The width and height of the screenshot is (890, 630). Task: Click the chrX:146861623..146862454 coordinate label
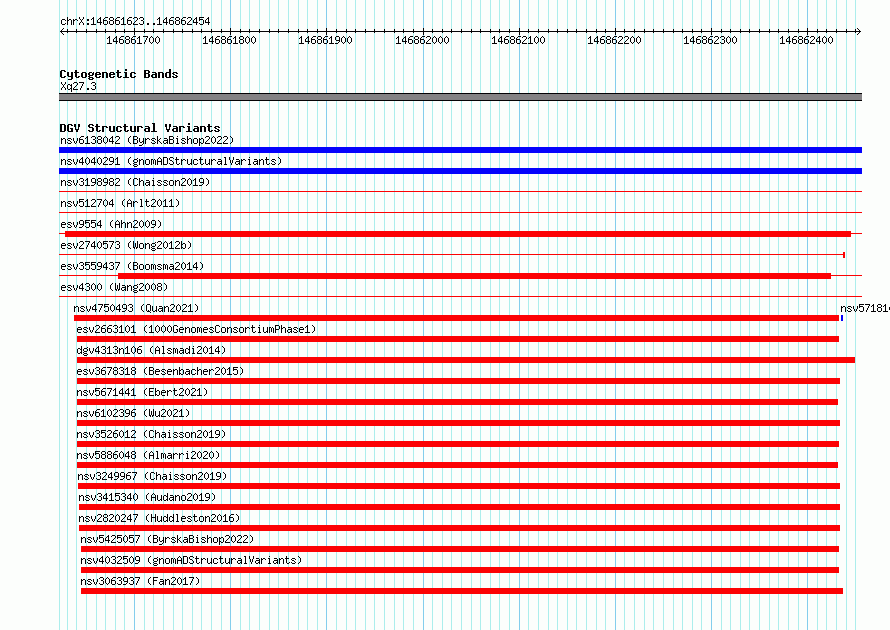135,21
